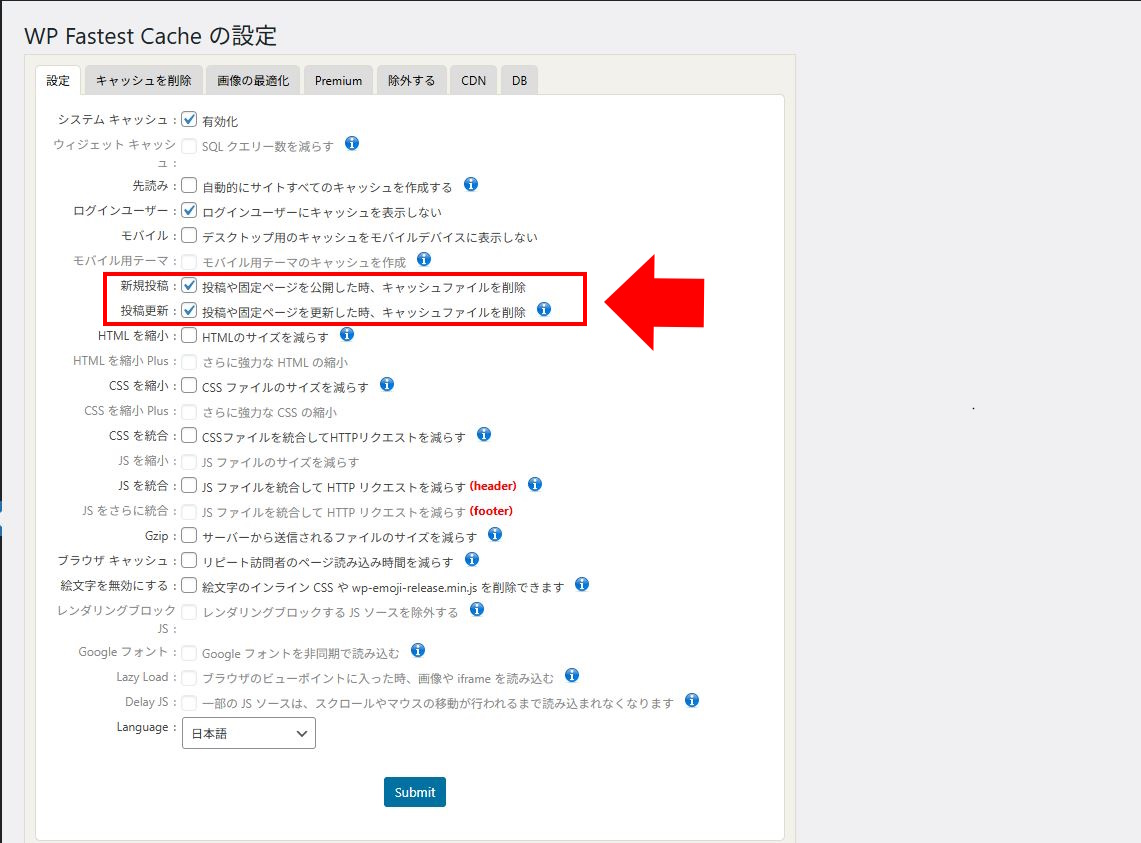Viewport: 1141px width, 843px height.
Task: Open Gzip info icon
Action: click(495, 534)
